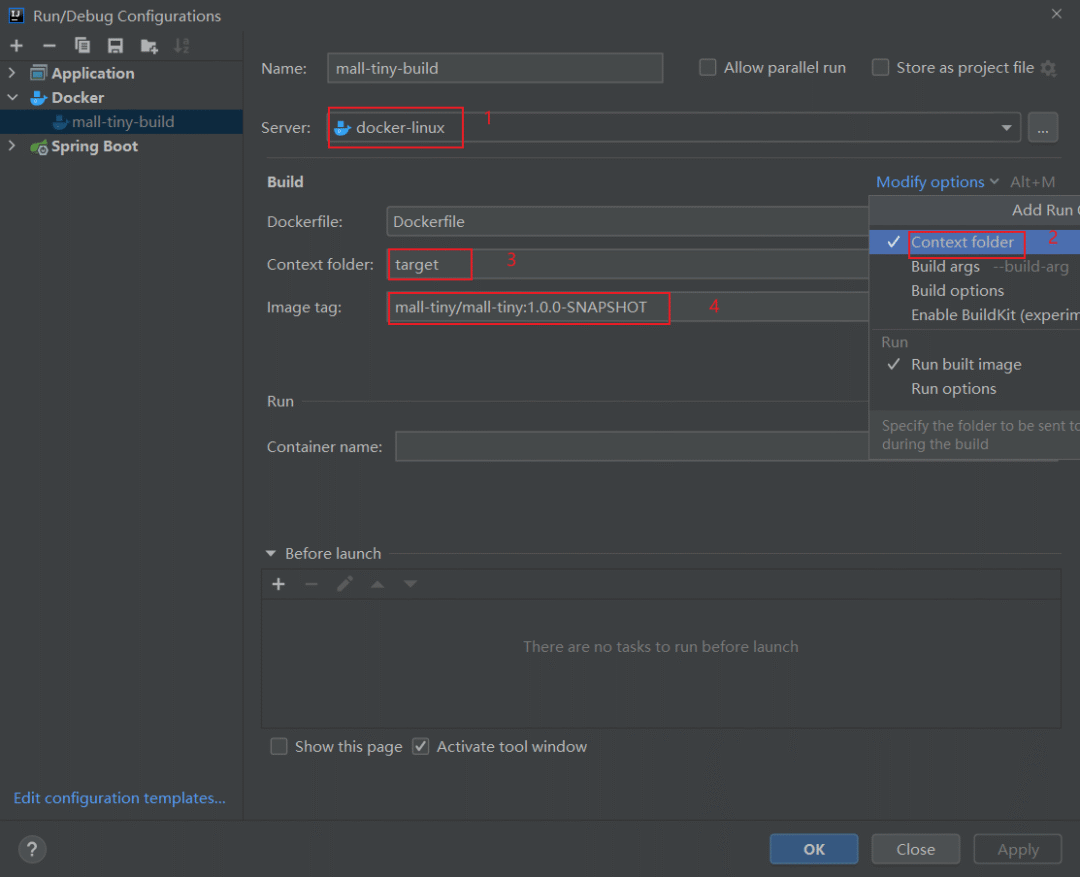Image resolution: width=1080 pixels, height=877 pixels.
Task: Open help with question mark icon
Action: (32, 849)
